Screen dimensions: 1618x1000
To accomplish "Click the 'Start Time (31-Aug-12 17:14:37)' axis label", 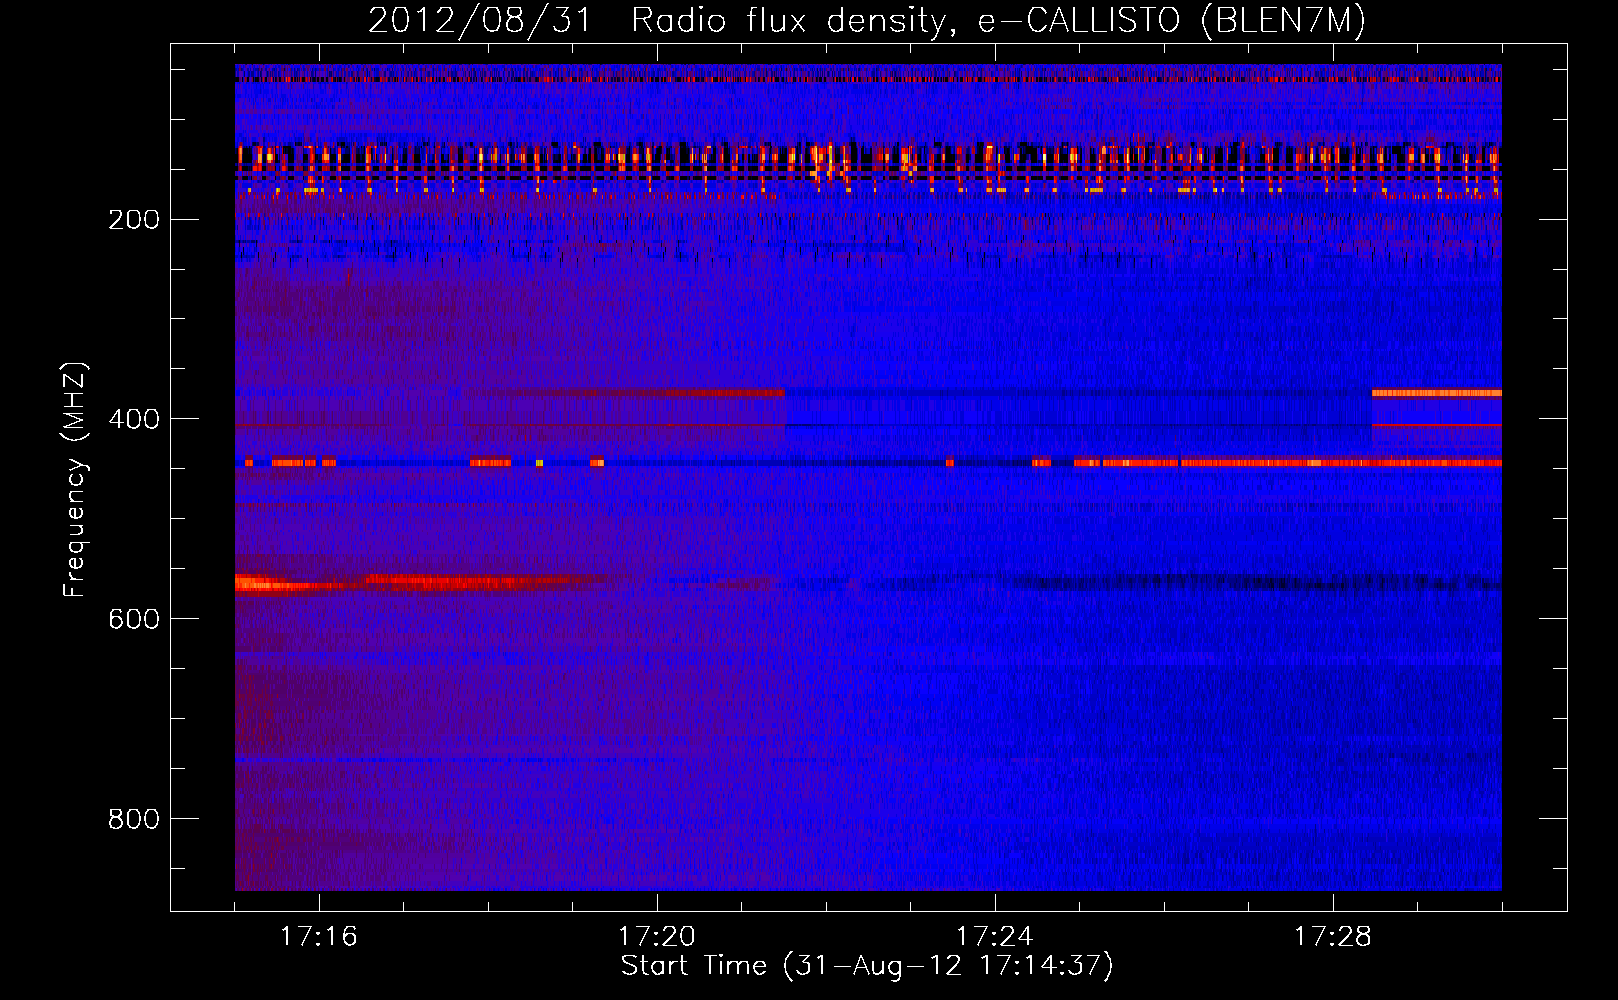I will click(x=867, y=966).
